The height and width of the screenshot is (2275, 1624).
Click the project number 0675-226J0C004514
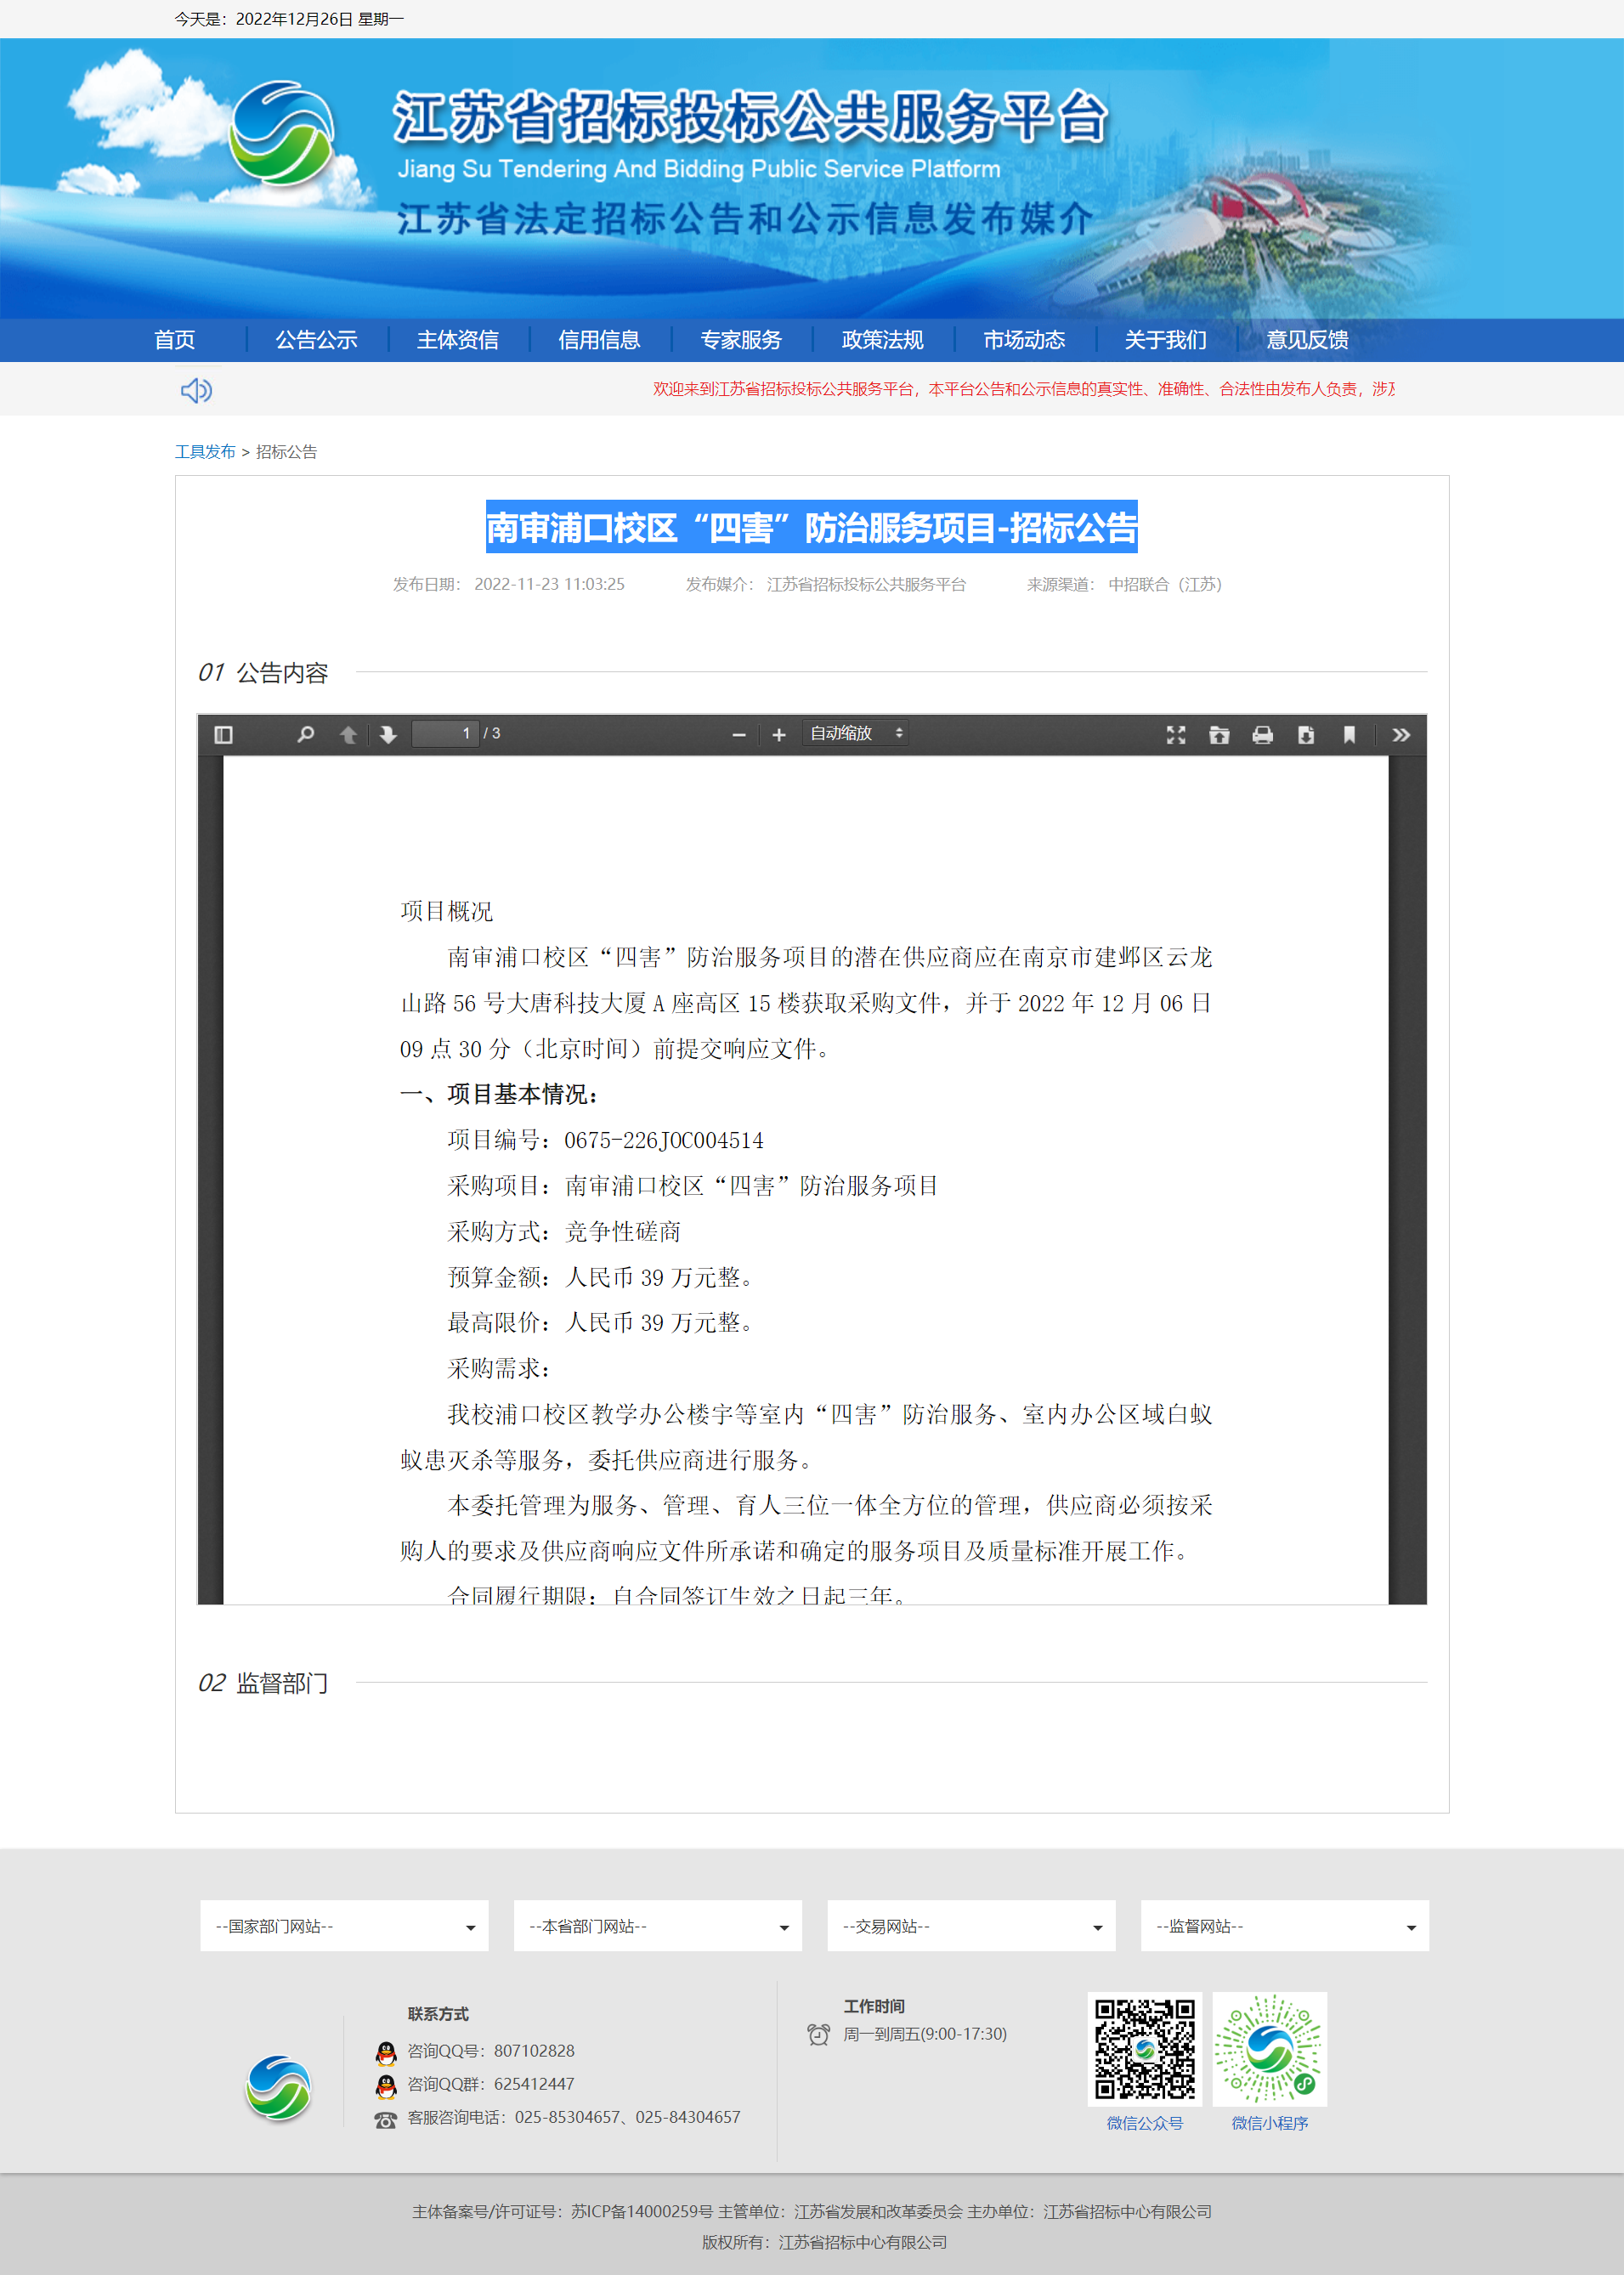click(664, 1140)
